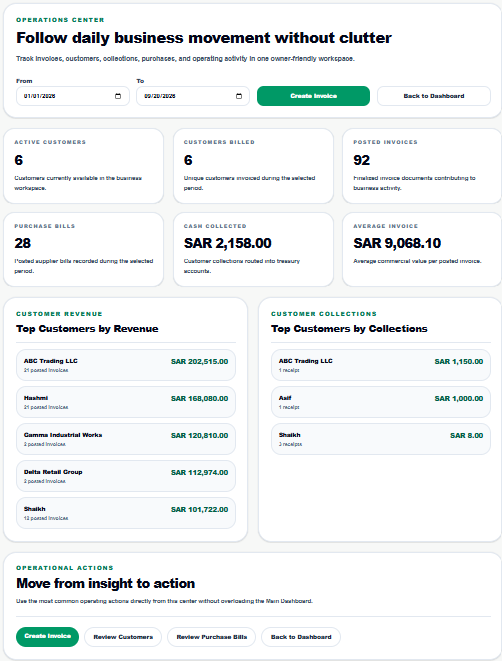Image resolution: width=502 pixels, height=661 pixels.
Task: Select the Purchase Bills stat card
Action: [83, 250]
